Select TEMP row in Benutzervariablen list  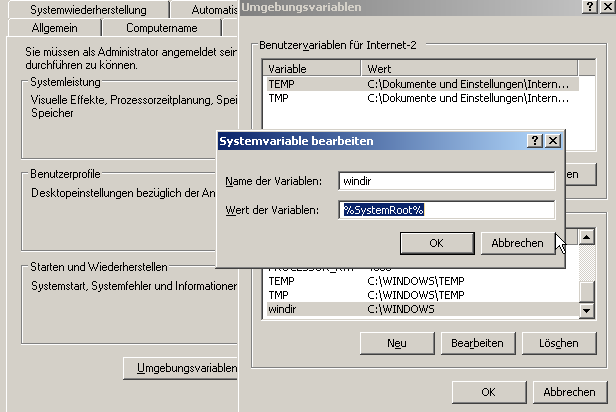point(420,85)
